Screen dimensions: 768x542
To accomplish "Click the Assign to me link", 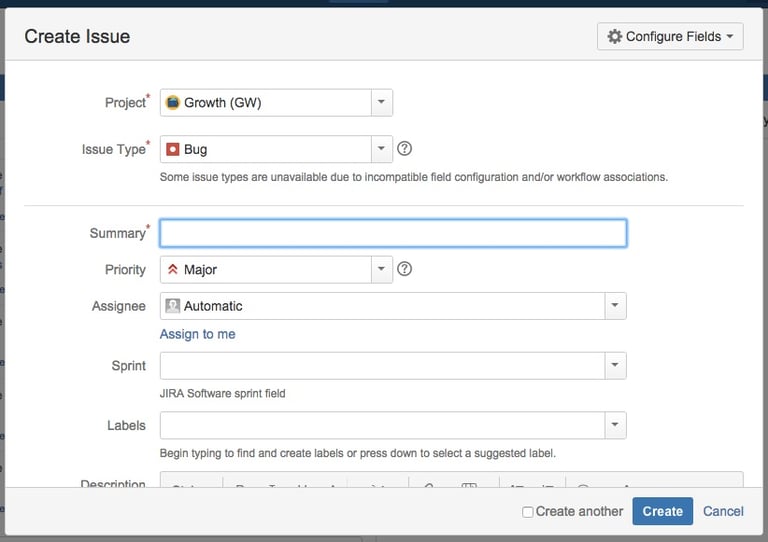I will click(x=198, y=334).
